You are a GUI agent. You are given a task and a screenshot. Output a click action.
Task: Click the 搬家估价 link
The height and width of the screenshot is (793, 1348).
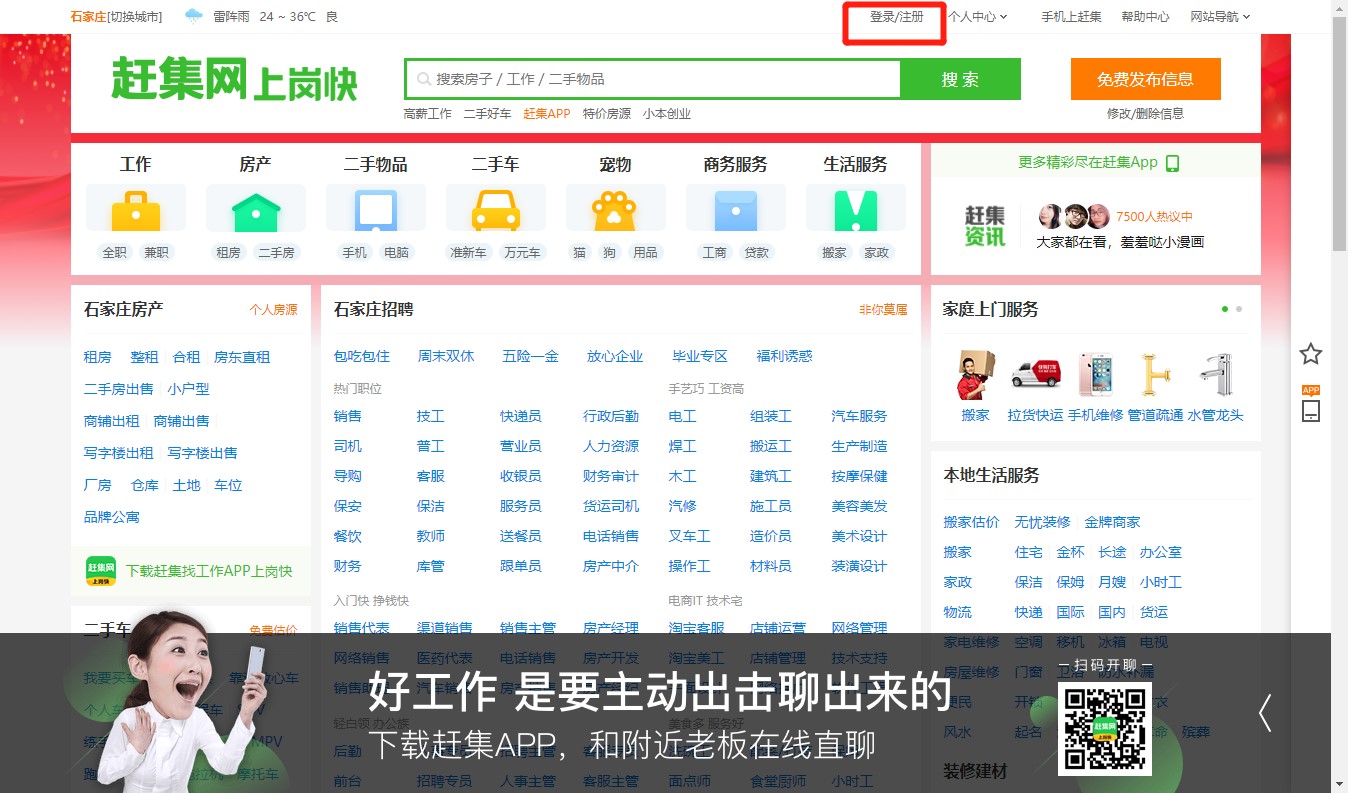(971, 522)
